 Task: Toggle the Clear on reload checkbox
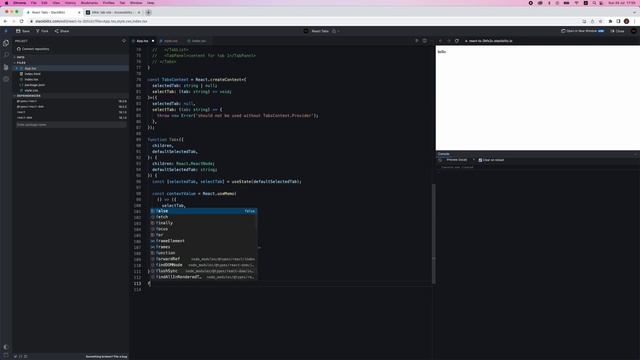480,160
